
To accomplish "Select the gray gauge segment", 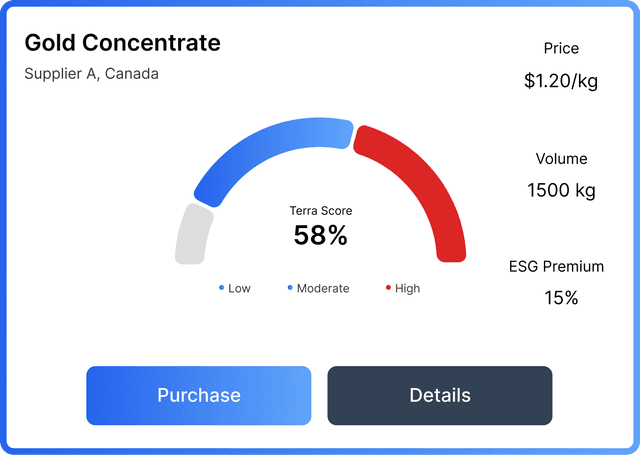I will [x=191, y=235].
